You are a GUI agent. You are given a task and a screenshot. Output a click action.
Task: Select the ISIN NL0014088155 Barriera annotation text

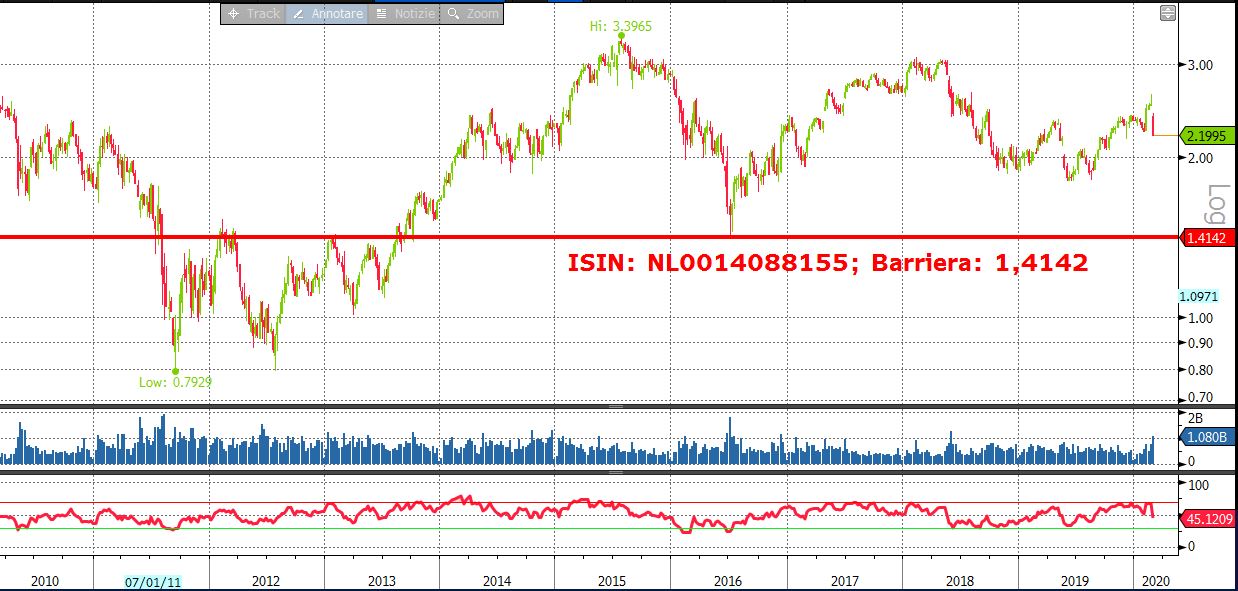827,264
